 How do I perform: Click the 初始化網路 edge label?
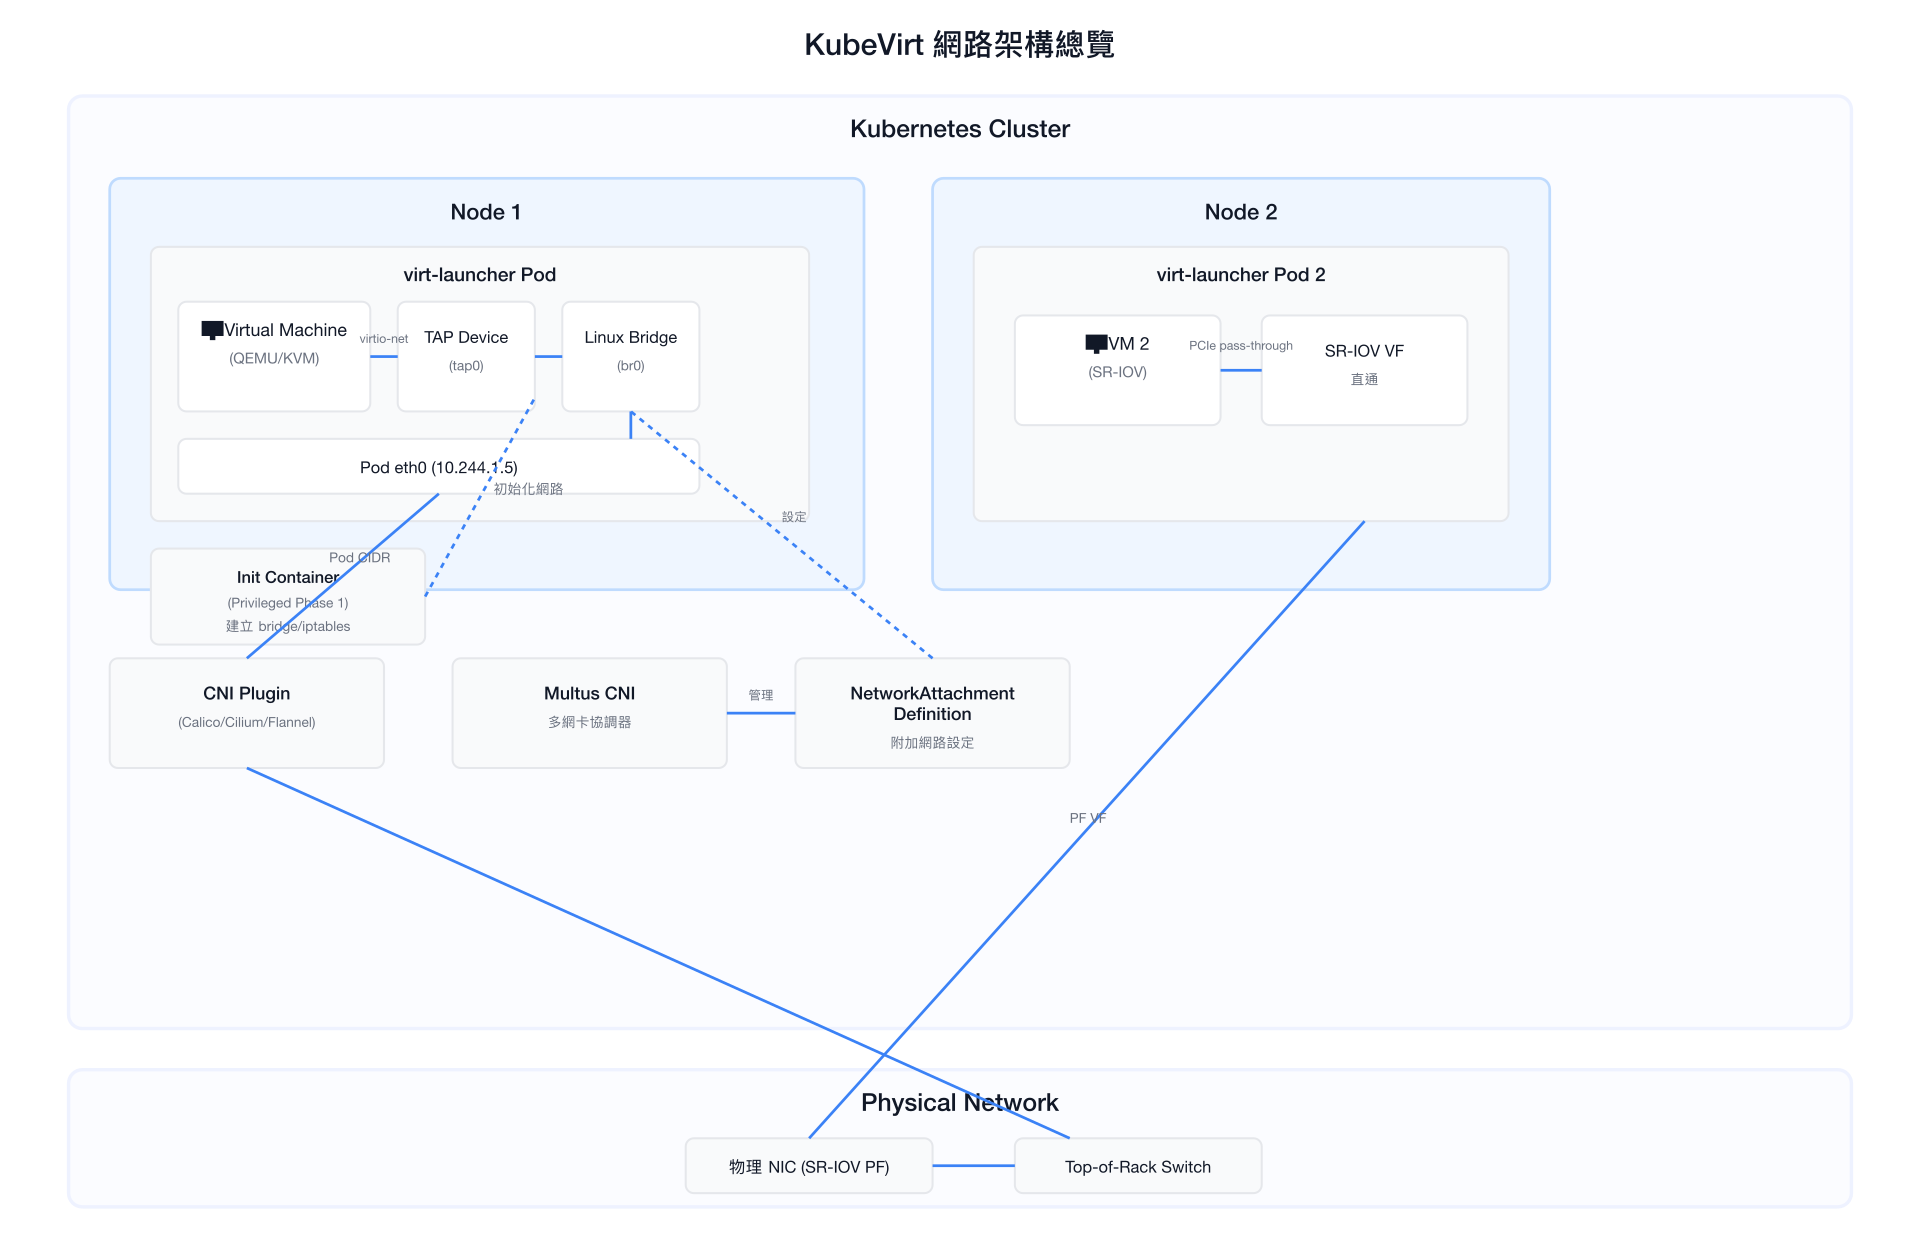tap(529, 489)
